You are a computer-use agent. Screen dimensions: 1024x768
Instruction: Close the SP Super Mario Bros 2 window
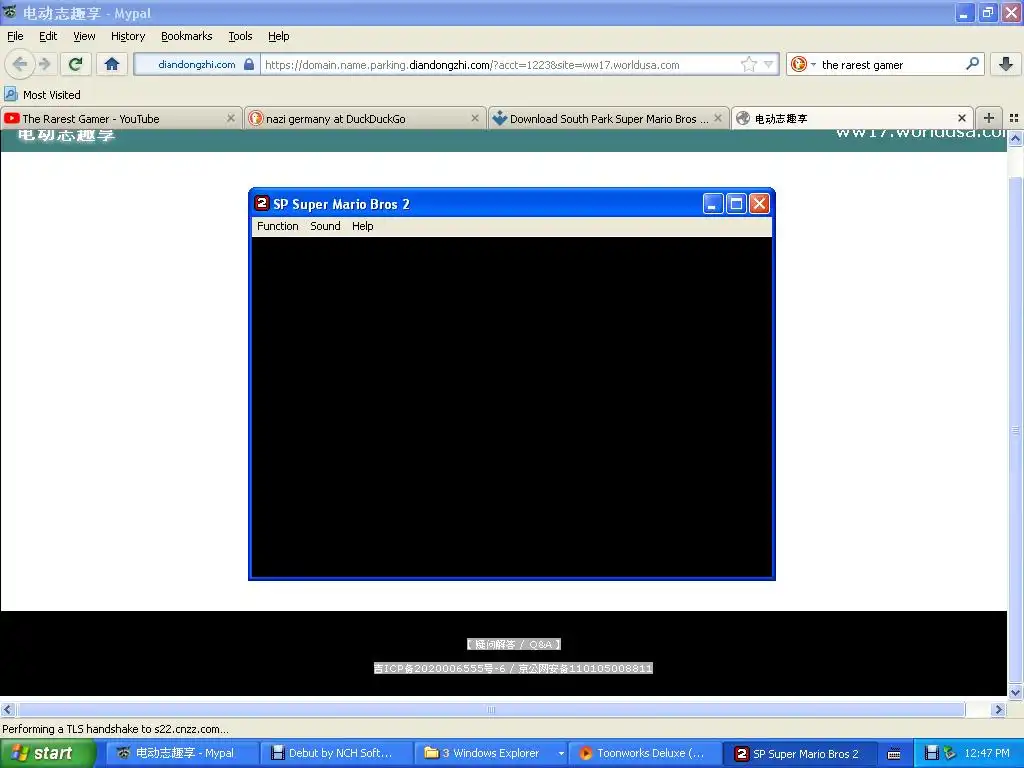[759, 204]
